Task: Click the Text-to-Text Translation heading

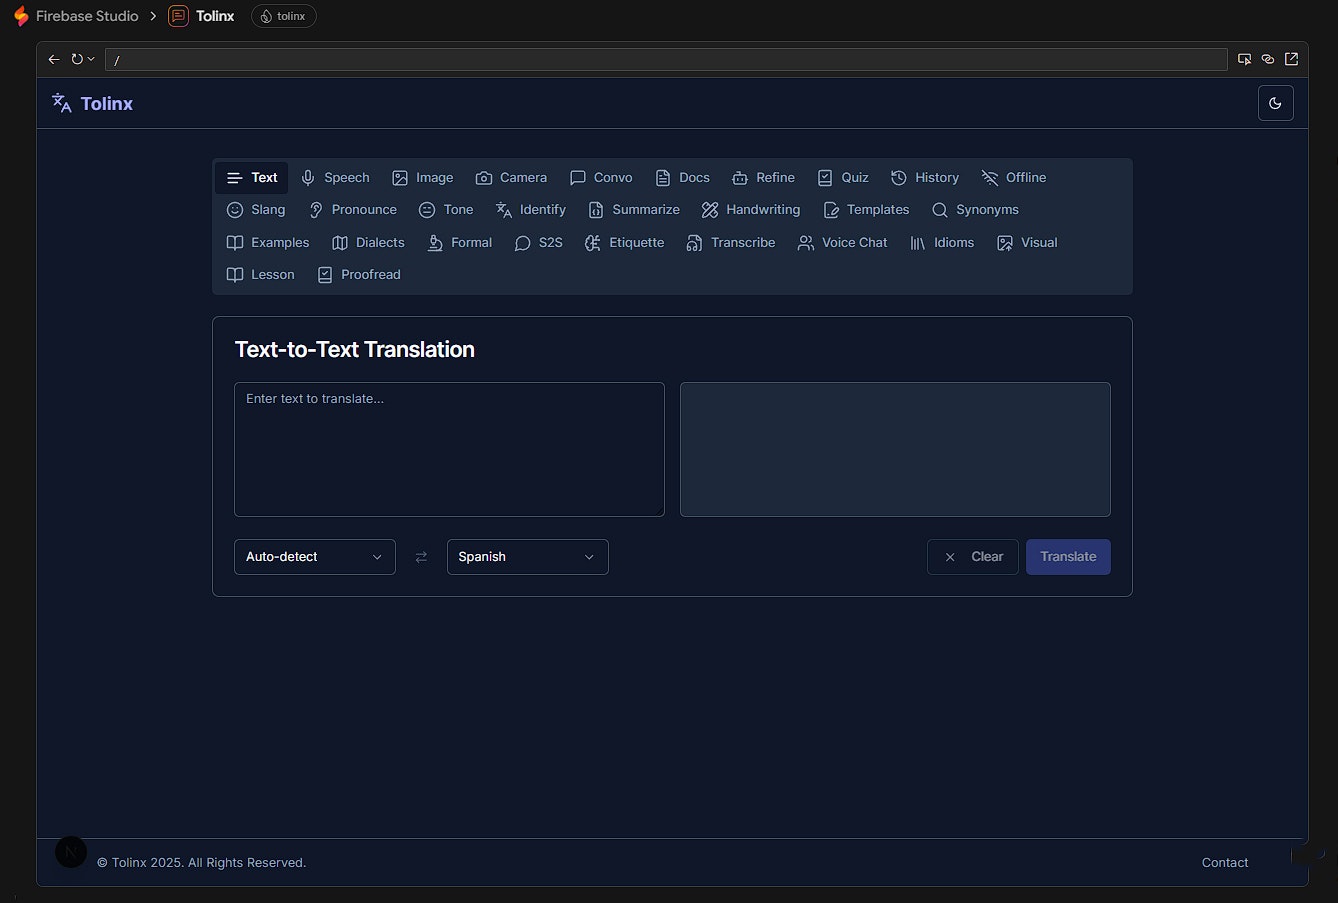Action: (354, 349)
